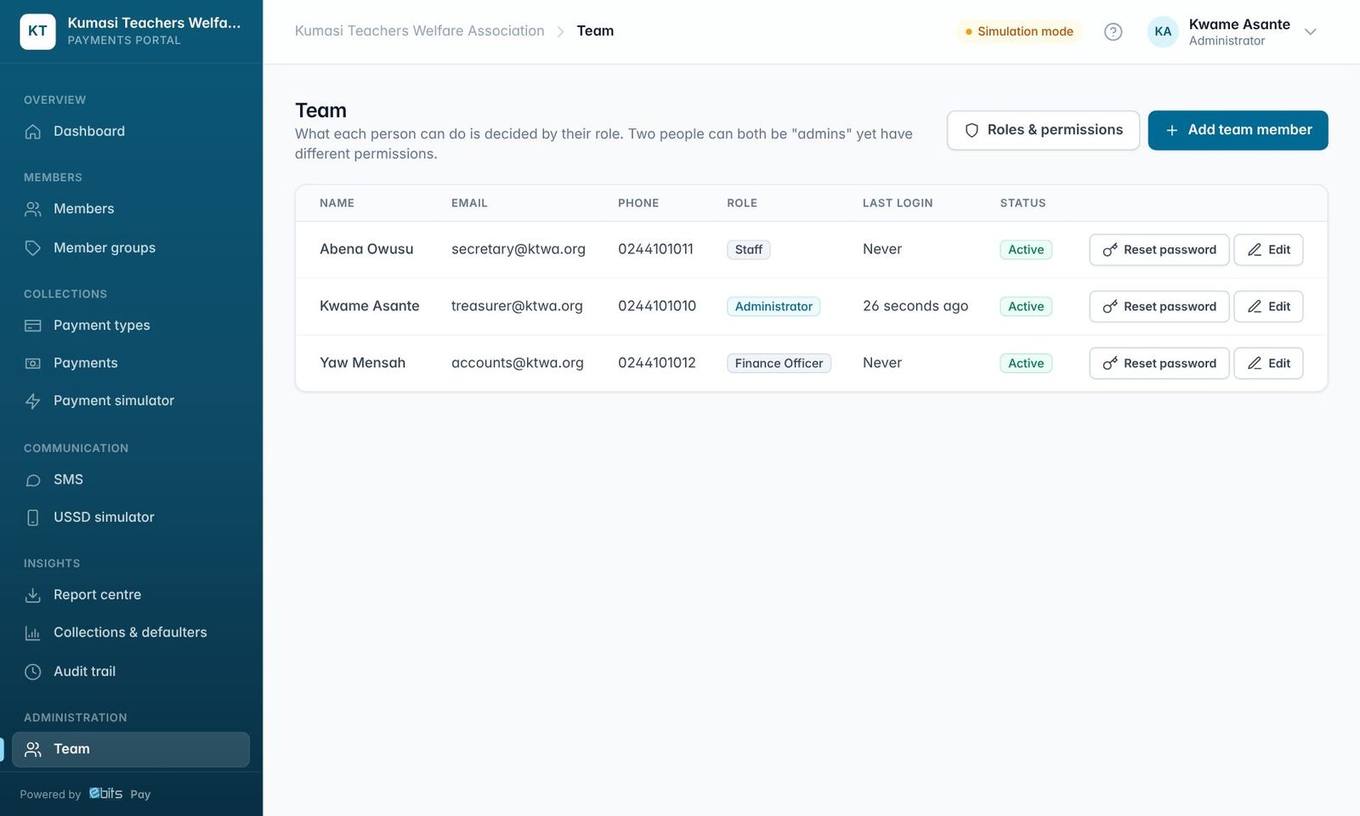Go to SMS communication page

tap(131, 480)
